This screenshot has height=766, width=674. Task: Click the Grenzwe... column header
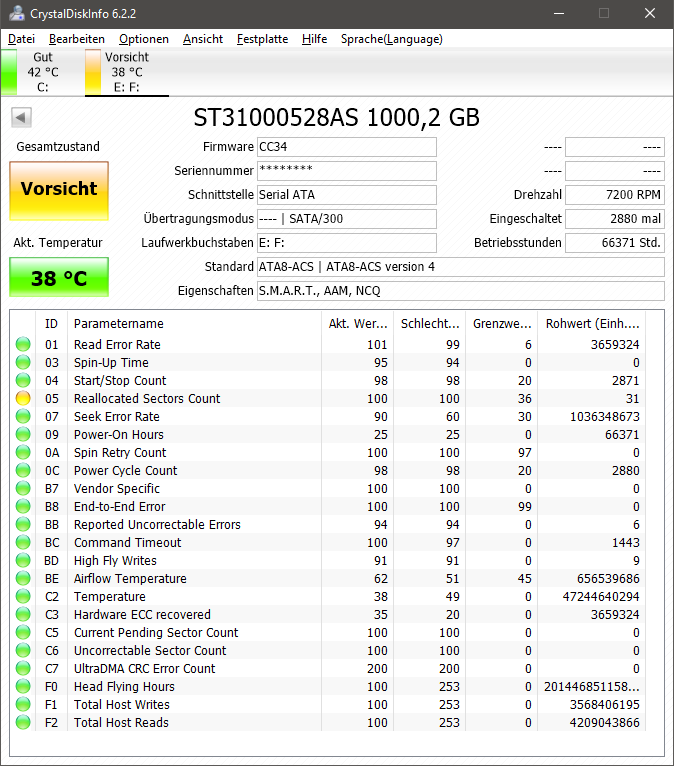502,324
